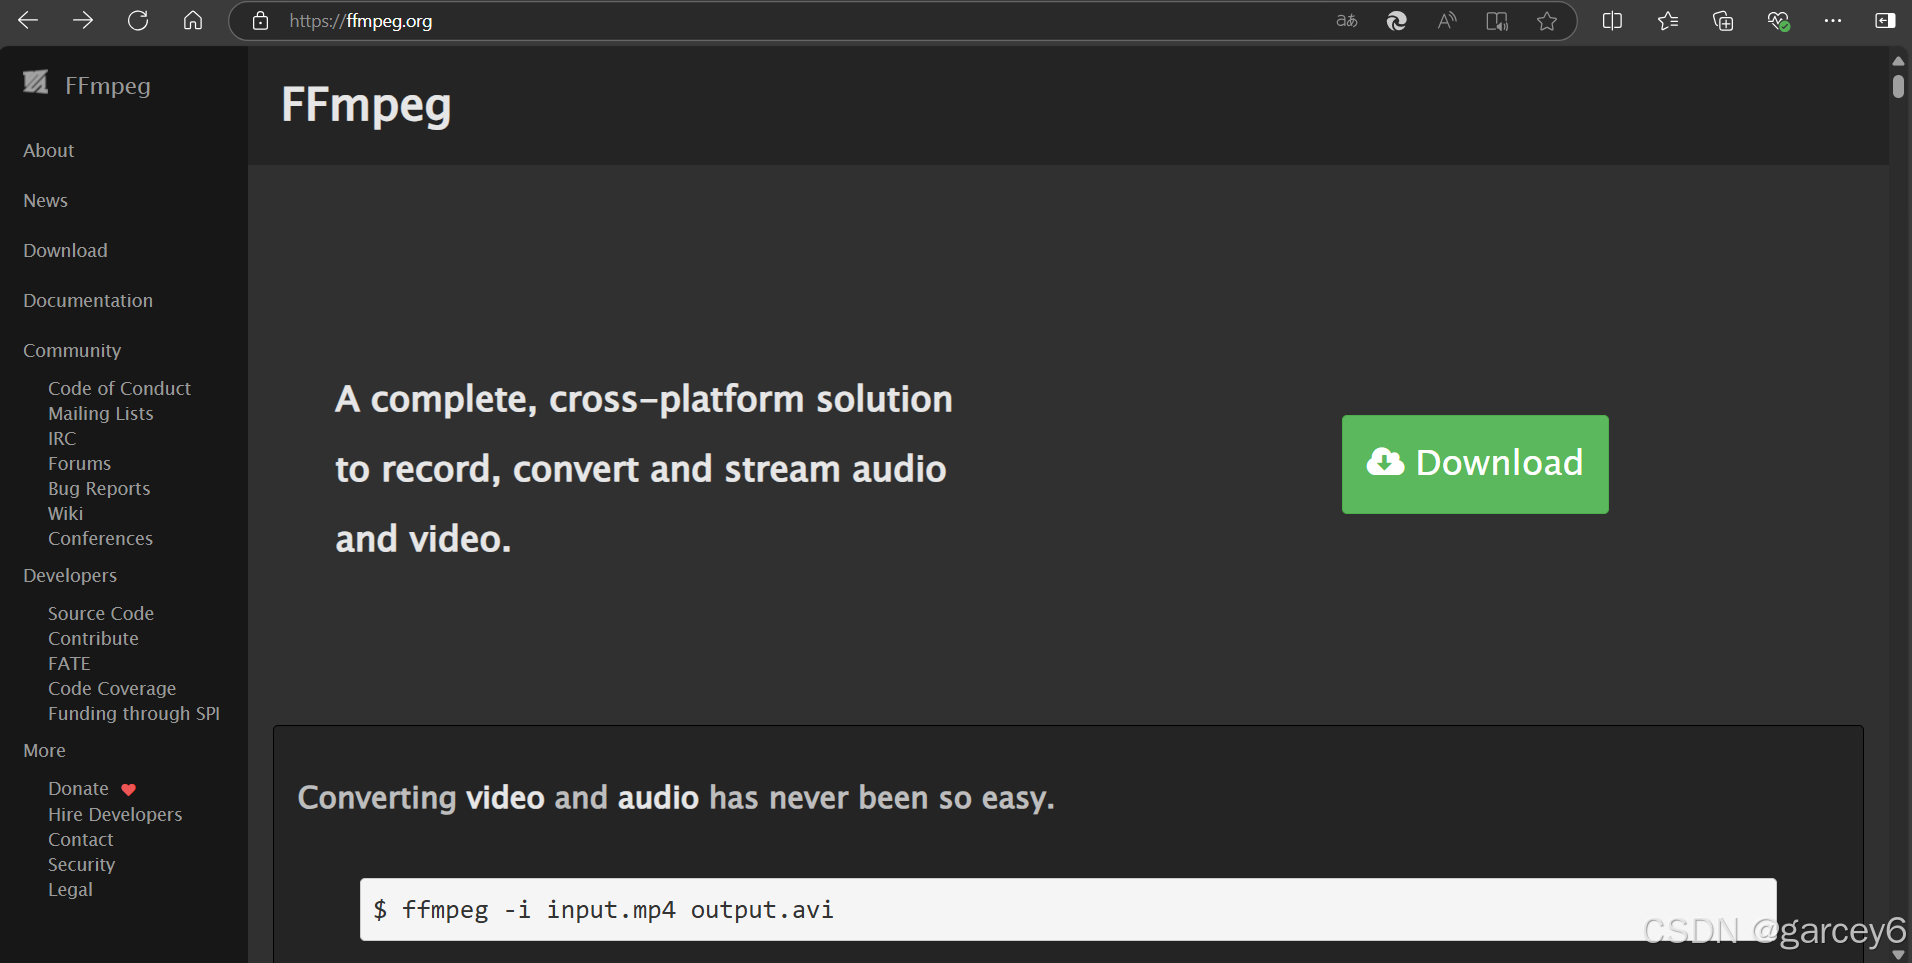Screen dimensions: 1912x963
Task: Open the Conferences link
Action: click(x=101, y=538)
